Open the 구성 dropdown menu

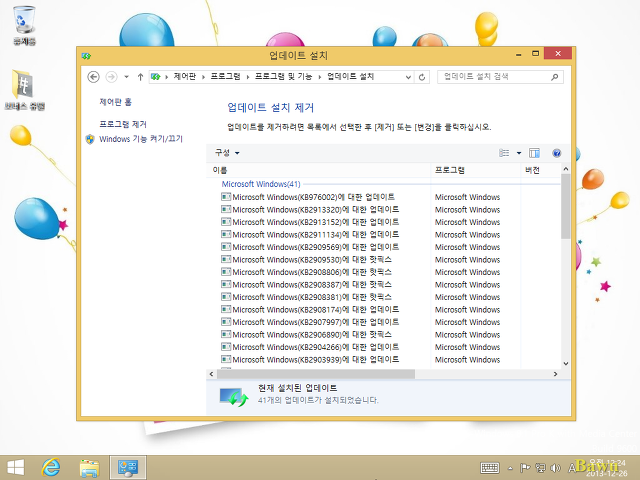point(227,153)
